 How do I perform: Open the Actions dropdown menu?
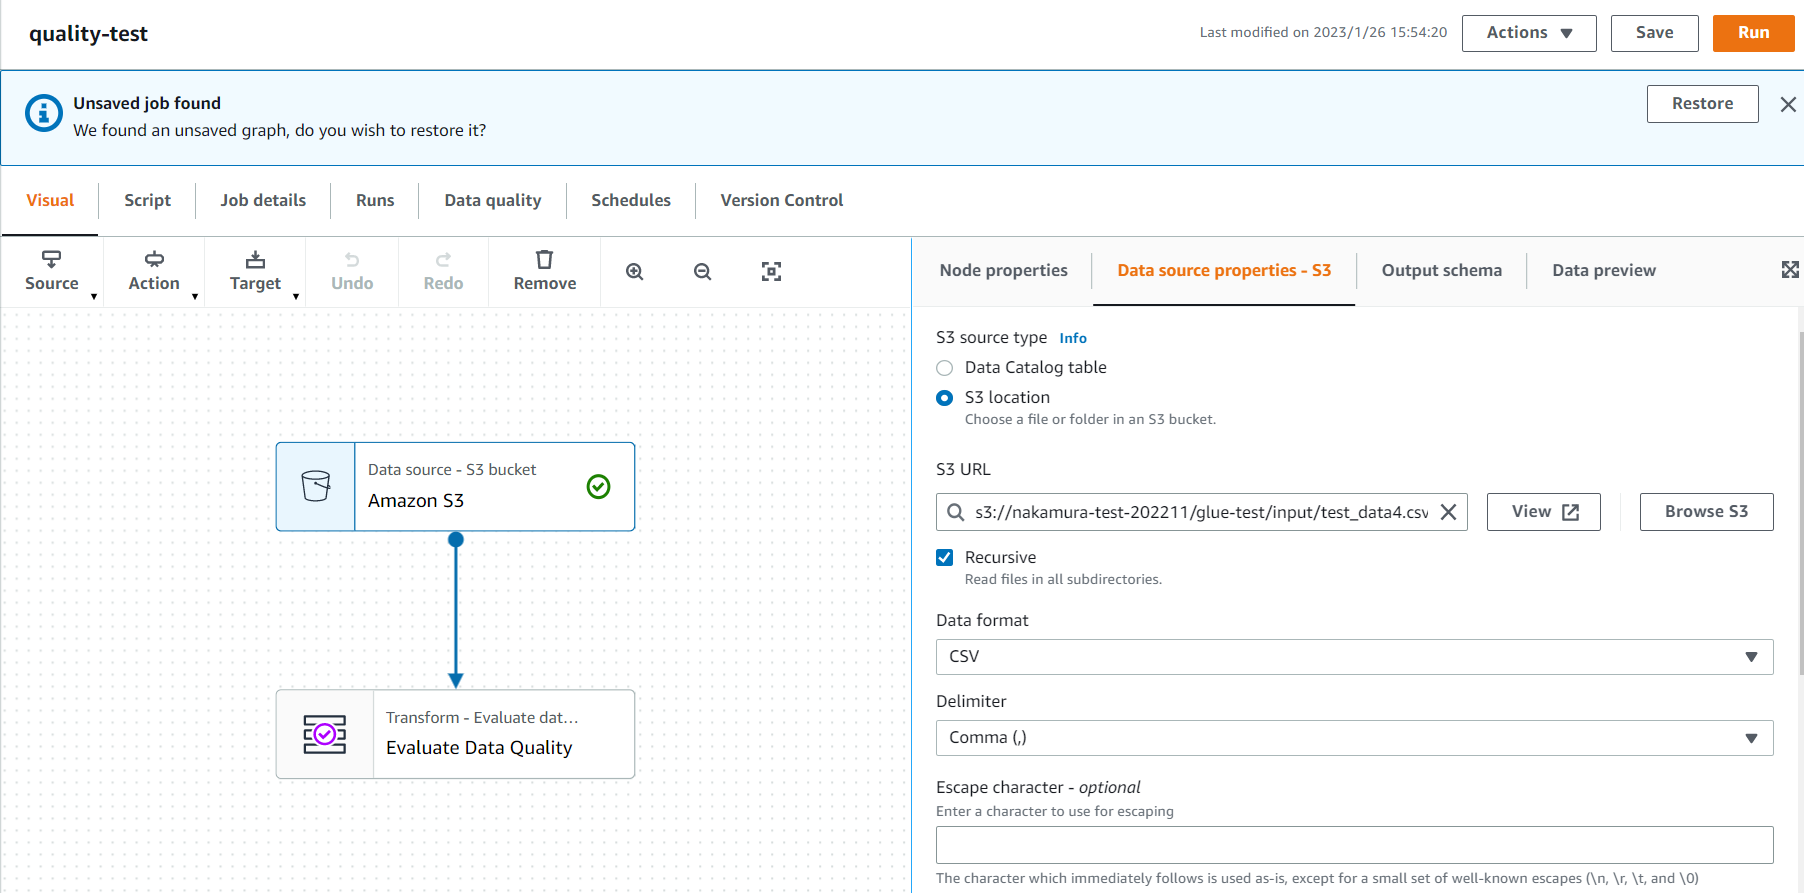(x=1529, y=33)
